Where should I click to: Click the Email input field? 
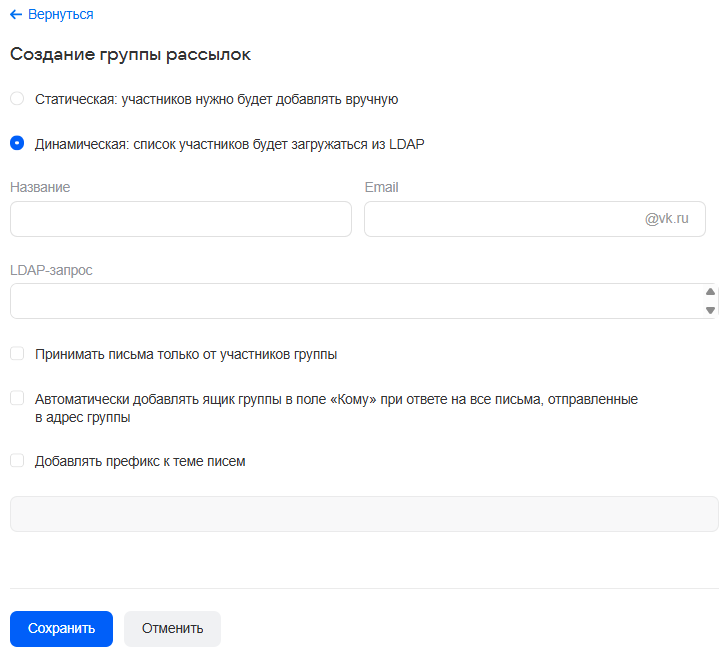[500, 219]
